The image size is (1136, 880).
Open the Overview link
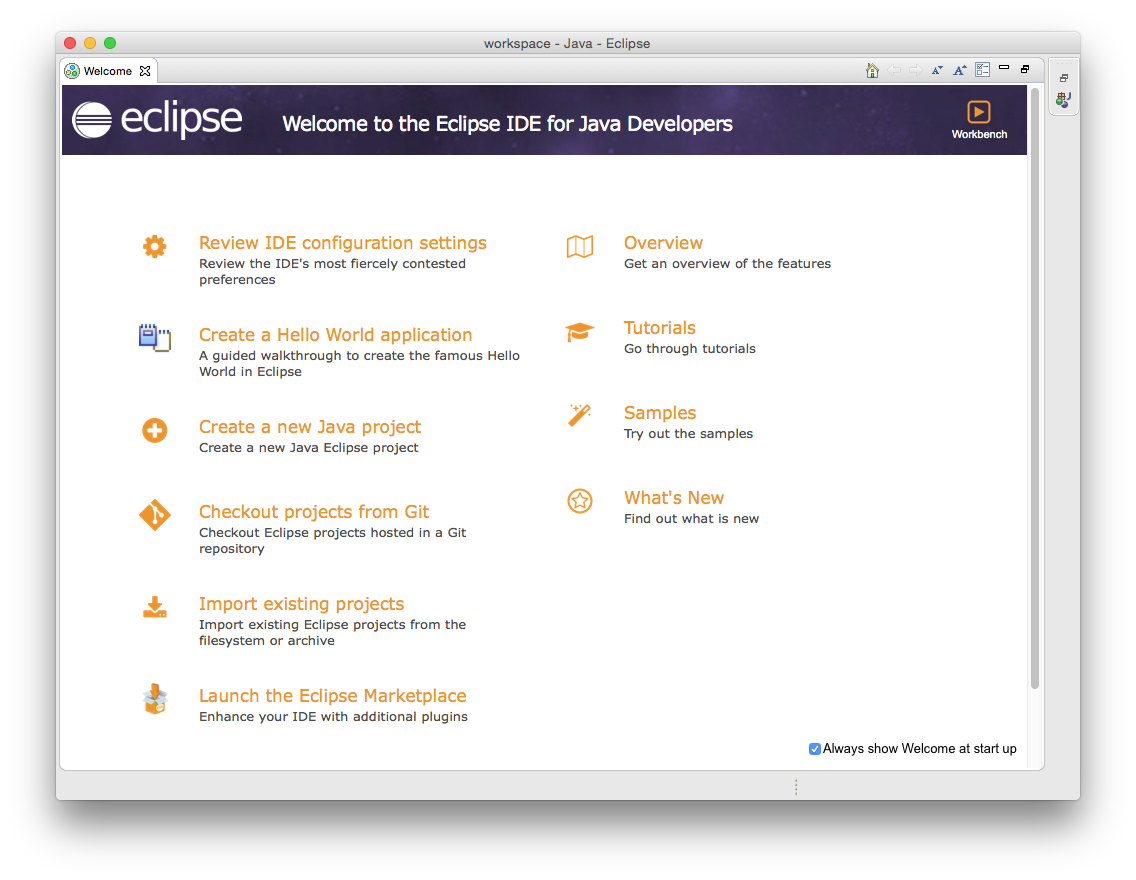pos(663,243)
